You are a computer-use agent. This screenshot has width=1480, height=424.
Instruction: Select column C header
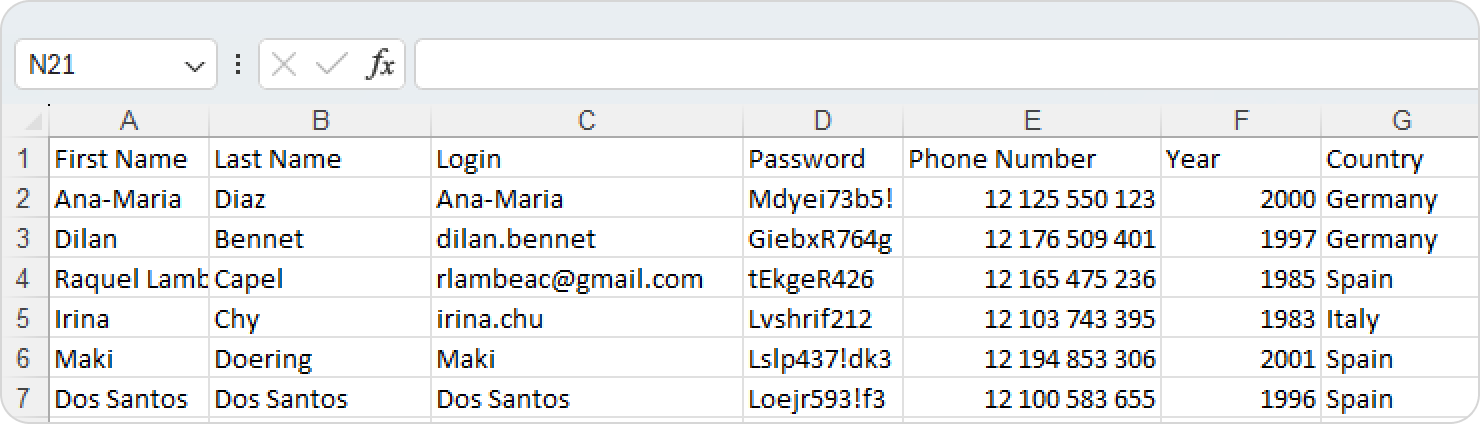click(586, 121)
